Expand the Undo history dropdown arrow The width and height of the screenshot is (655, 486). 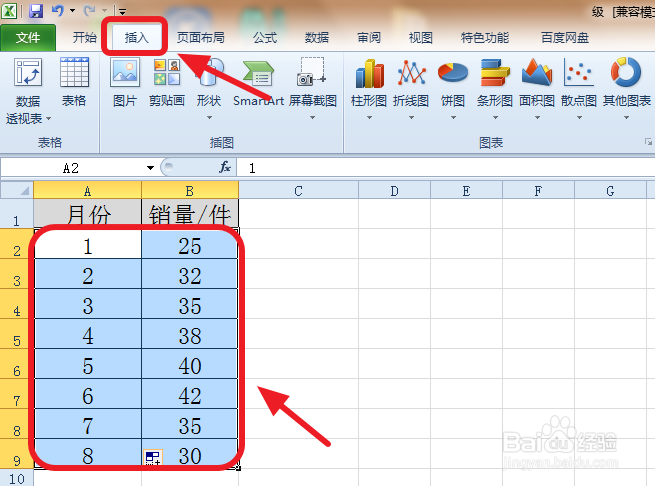click(72, 10)
